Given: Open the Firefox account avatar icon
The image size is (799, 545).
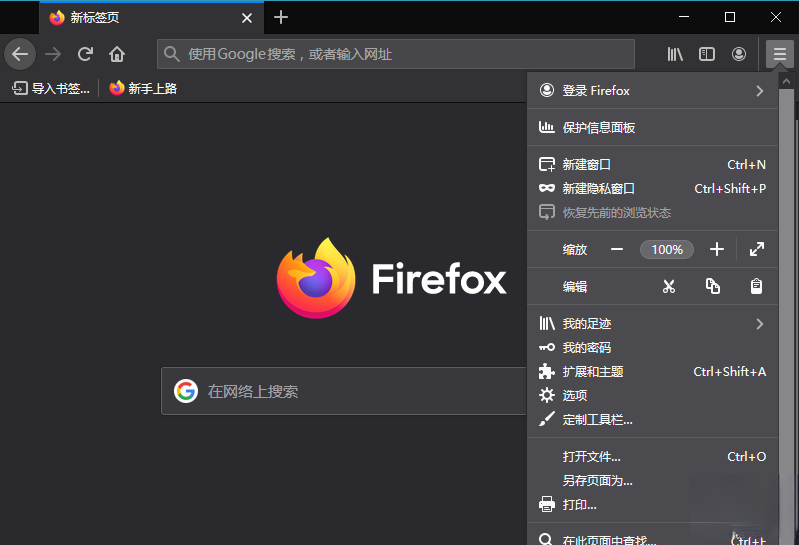Looking at the screenshot, I should (739, 54).
